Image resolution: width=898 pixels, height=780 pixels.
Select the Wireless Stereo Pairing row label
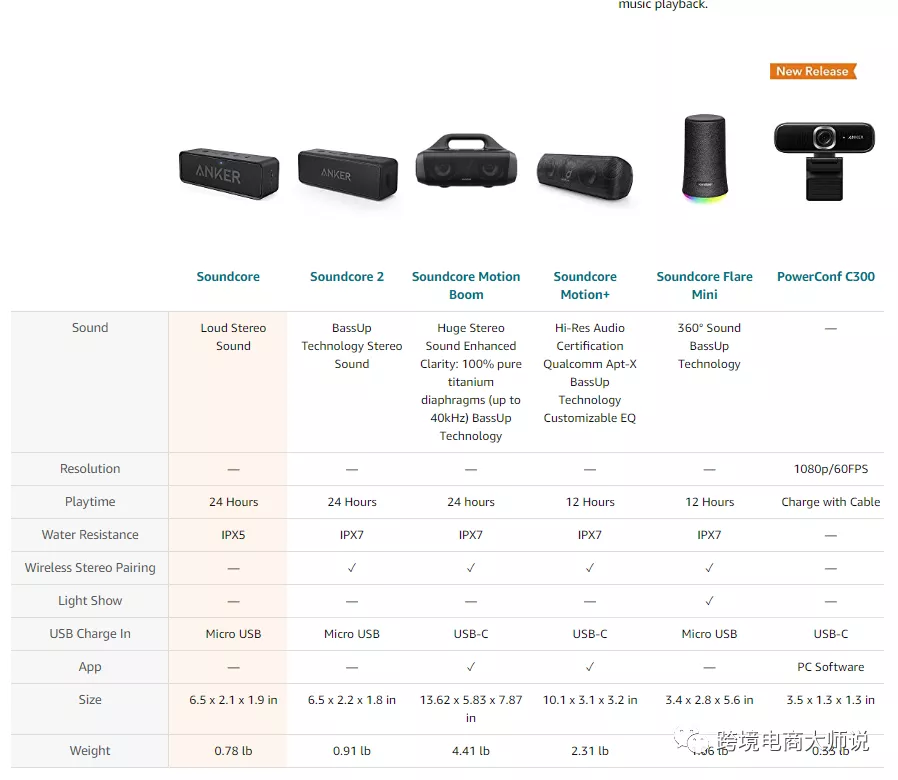pyautogui.click(x=90, y=568)
